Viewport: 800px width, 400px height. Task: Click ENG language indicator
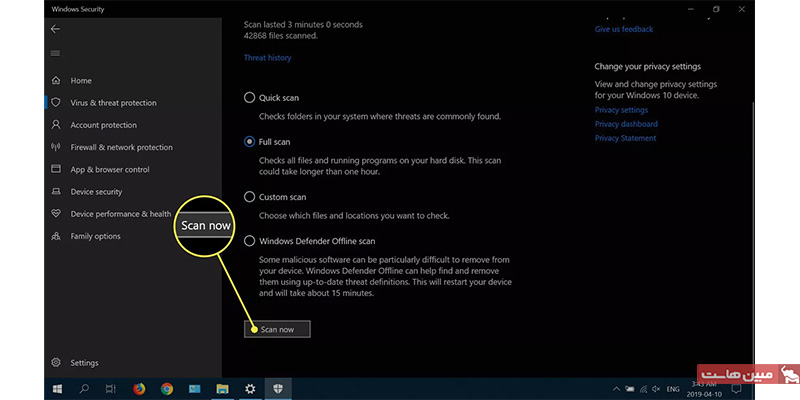(673, 389)
